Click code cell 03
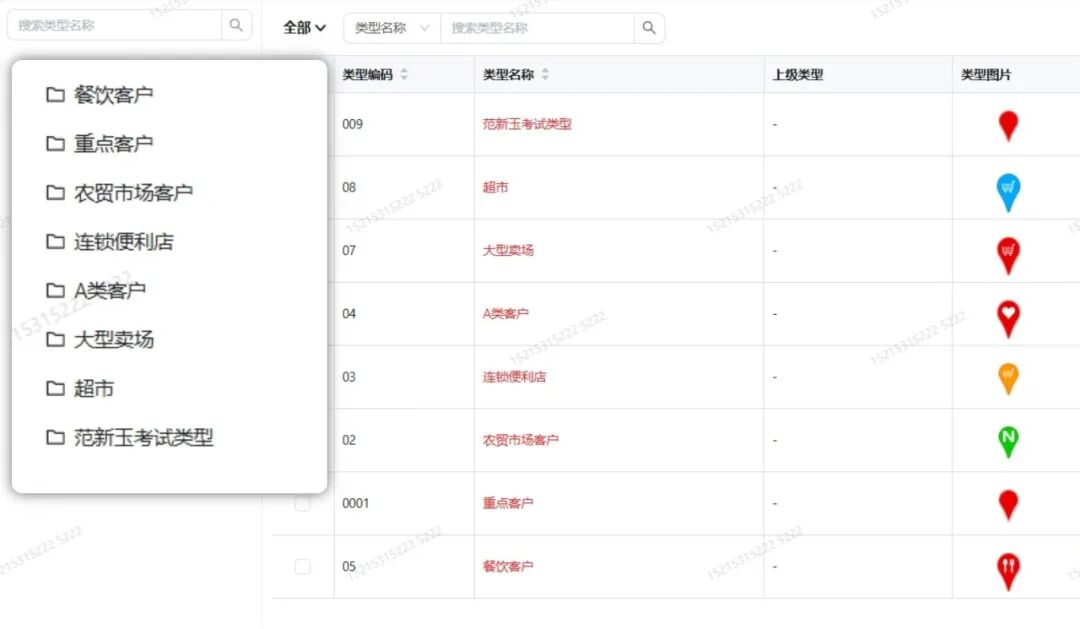 349,378
